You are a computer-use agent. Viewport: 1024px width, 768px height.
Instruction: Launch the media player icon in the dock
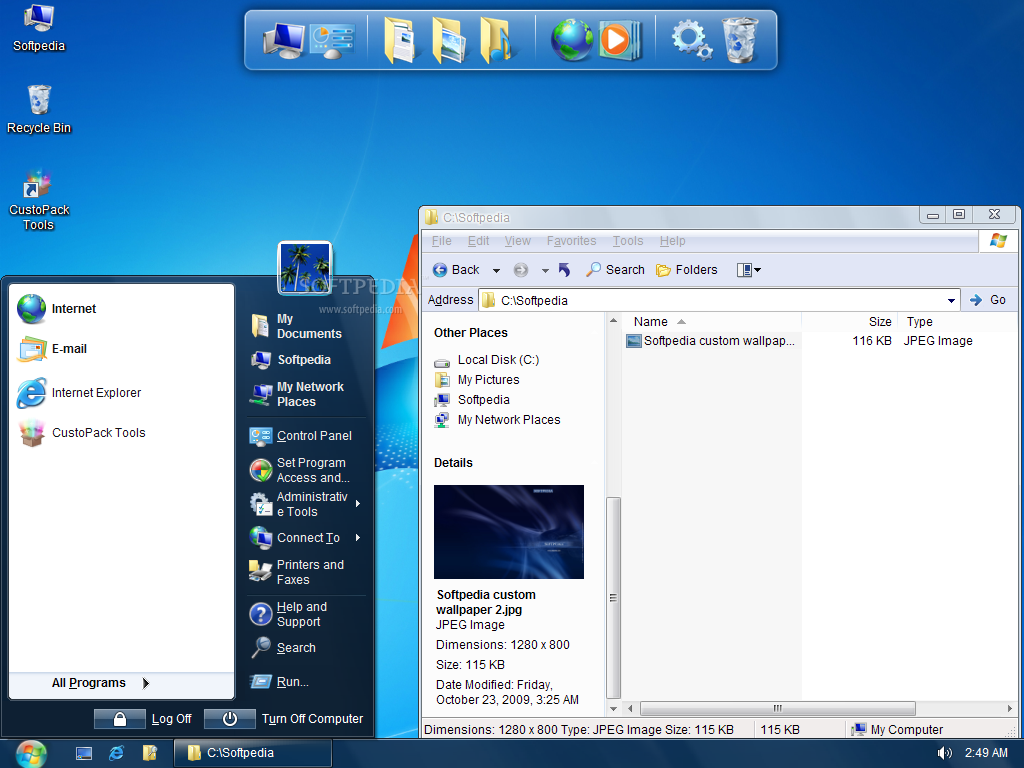(x=619, y=40)
